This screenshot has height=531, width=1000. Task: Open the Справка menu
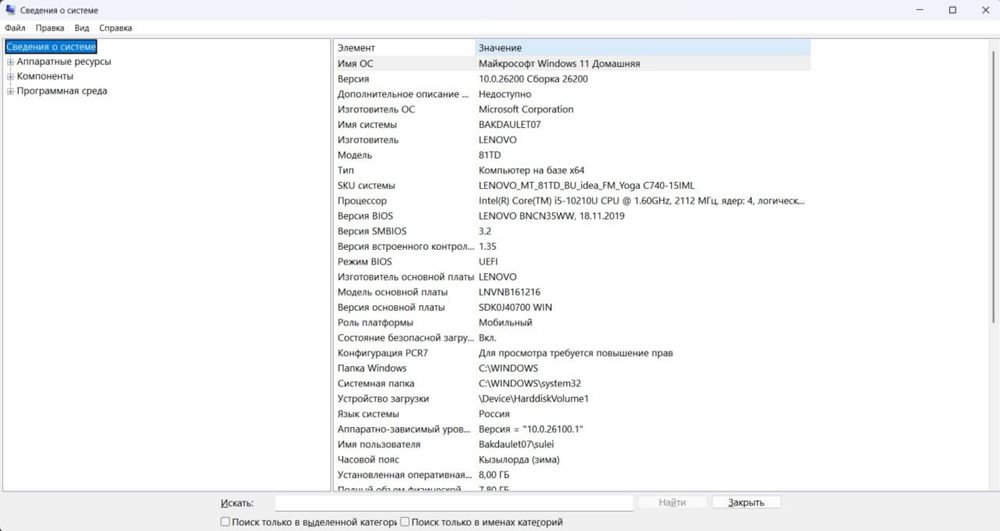115,28
